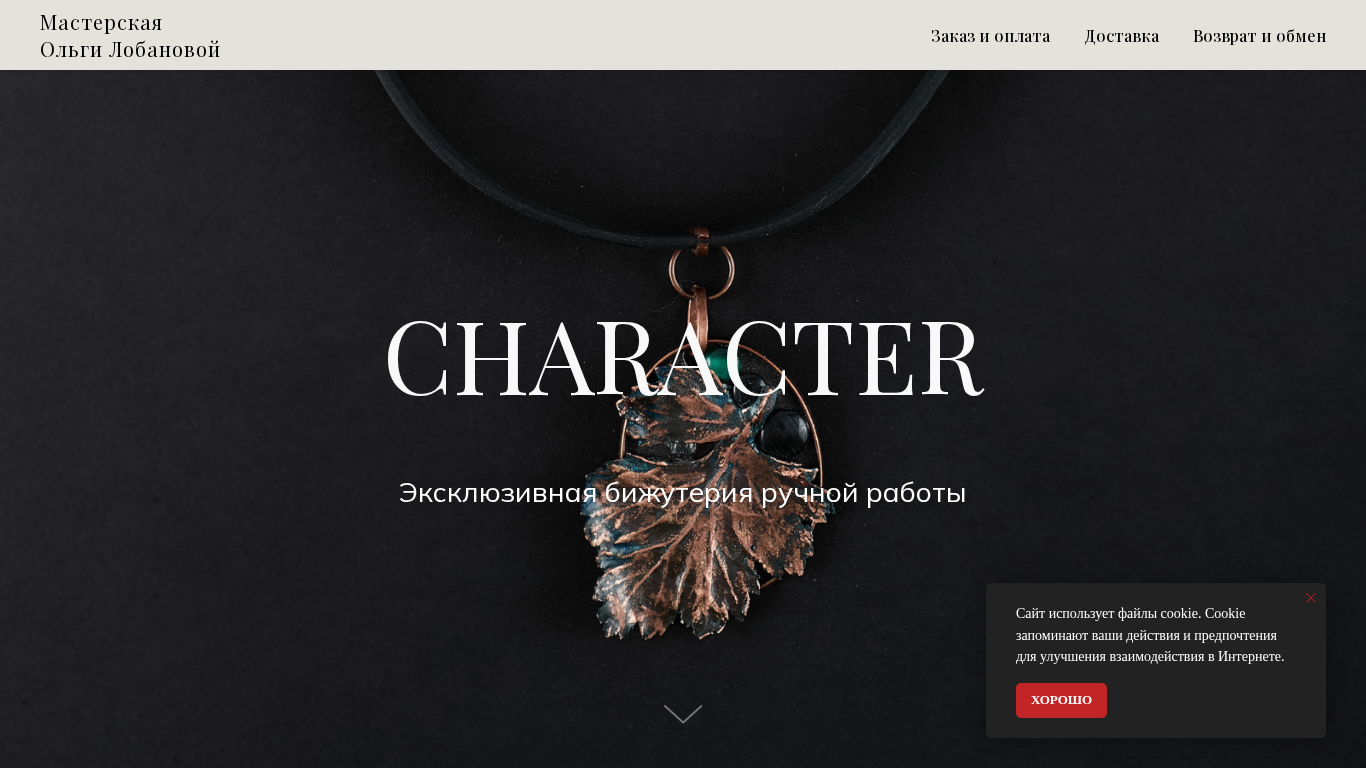Click the scroll-down chevron arrow
This screenshot has height=768, width=1366.
pyautogui.click(x=683, y=714)
